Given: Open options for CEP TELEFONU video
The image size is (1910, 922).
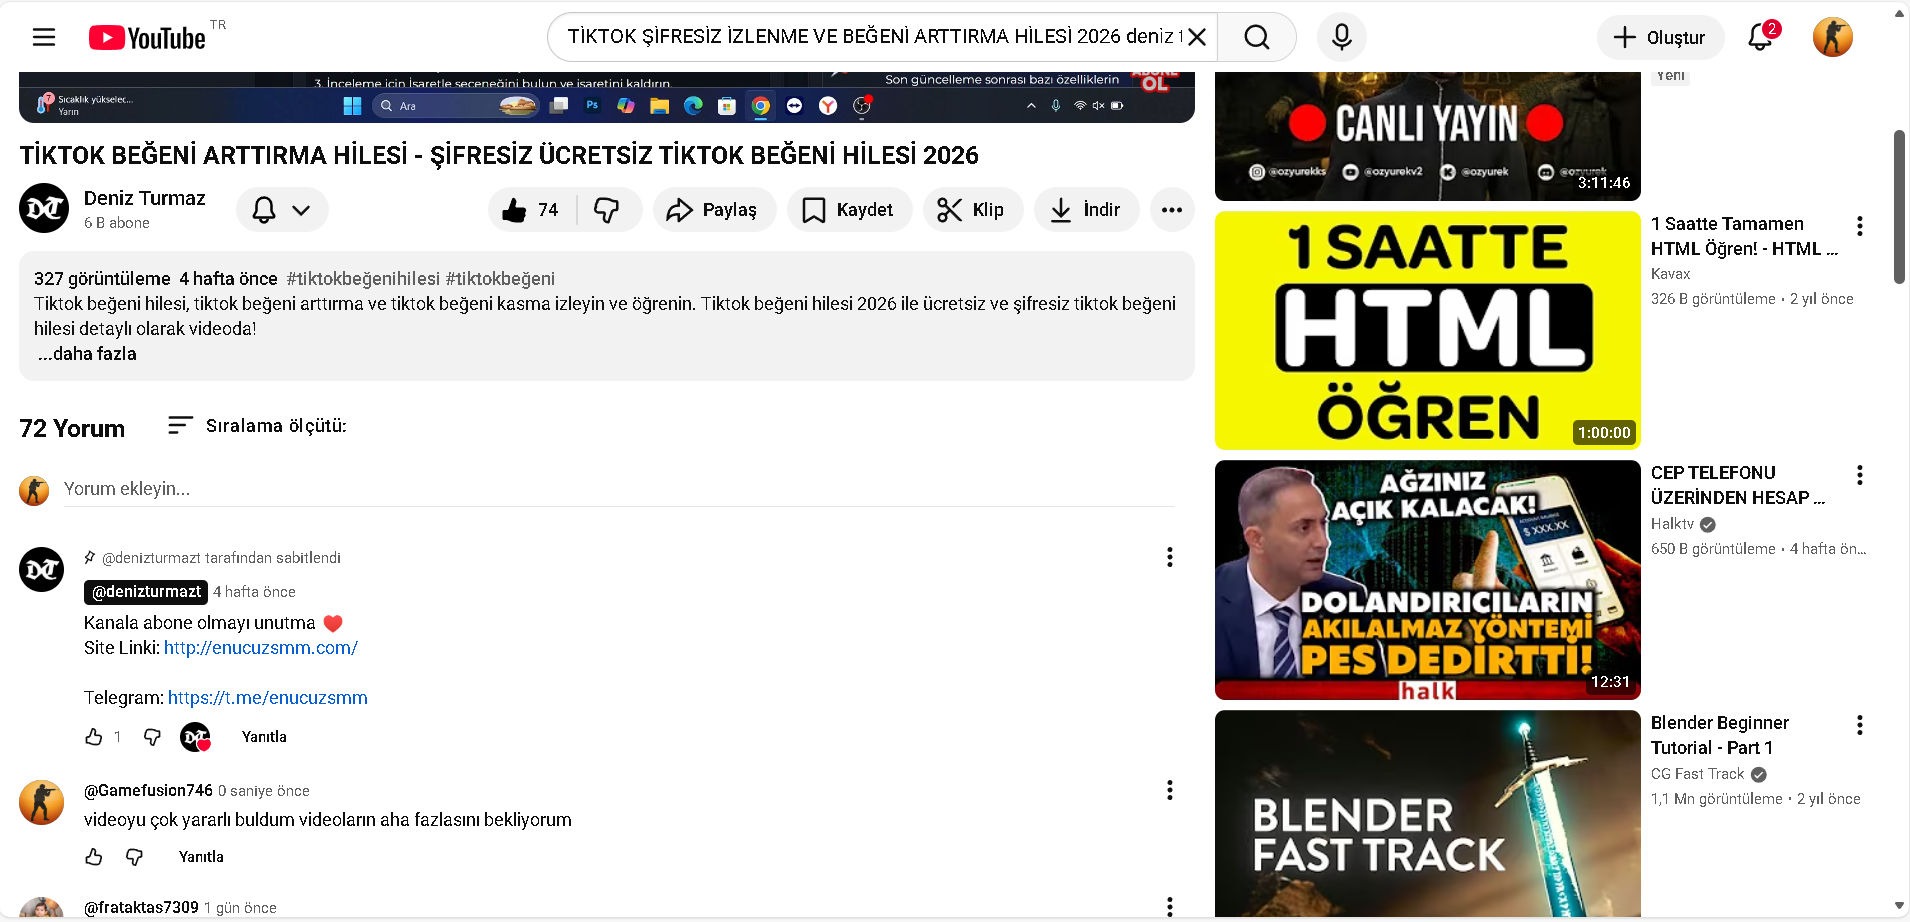Looking at the screenshot, I should (x=1860, y=475).
